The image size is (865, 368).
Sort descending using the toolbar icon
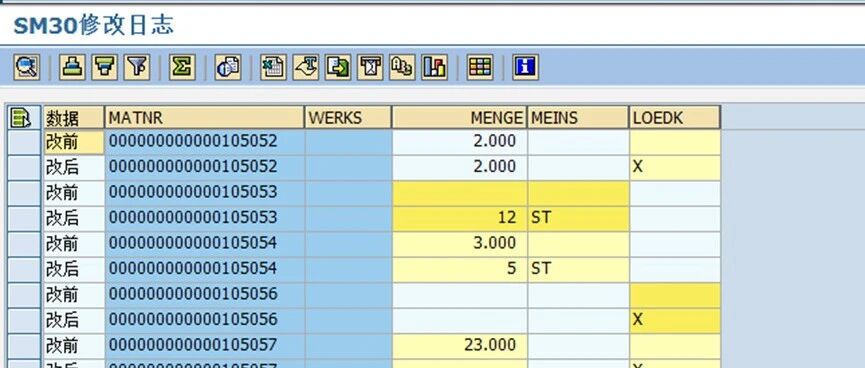point(105,67)
